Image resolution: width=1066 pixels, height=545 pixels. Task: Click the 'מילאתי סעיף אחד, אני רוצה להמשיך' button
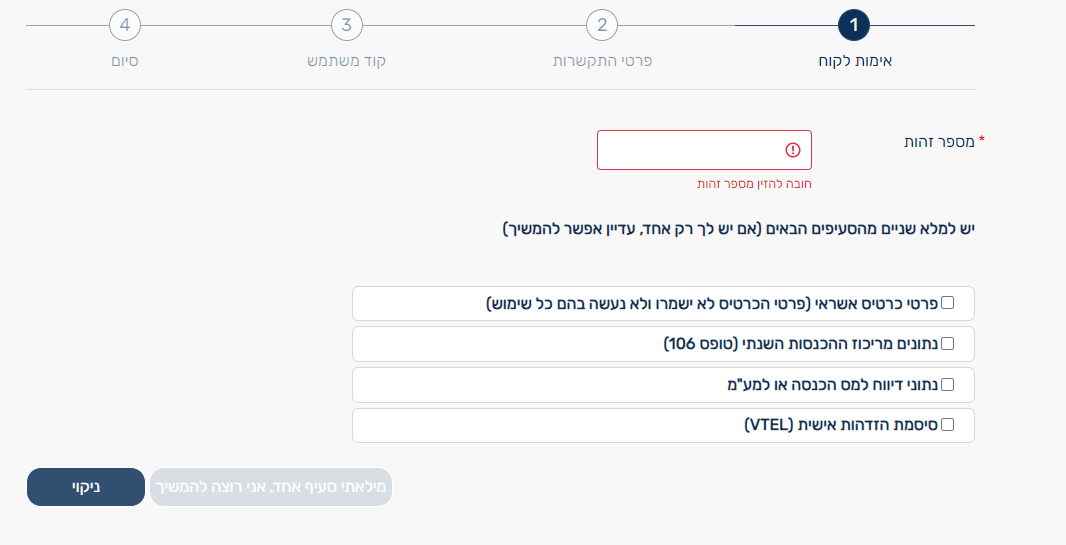(x=270, y=487)
